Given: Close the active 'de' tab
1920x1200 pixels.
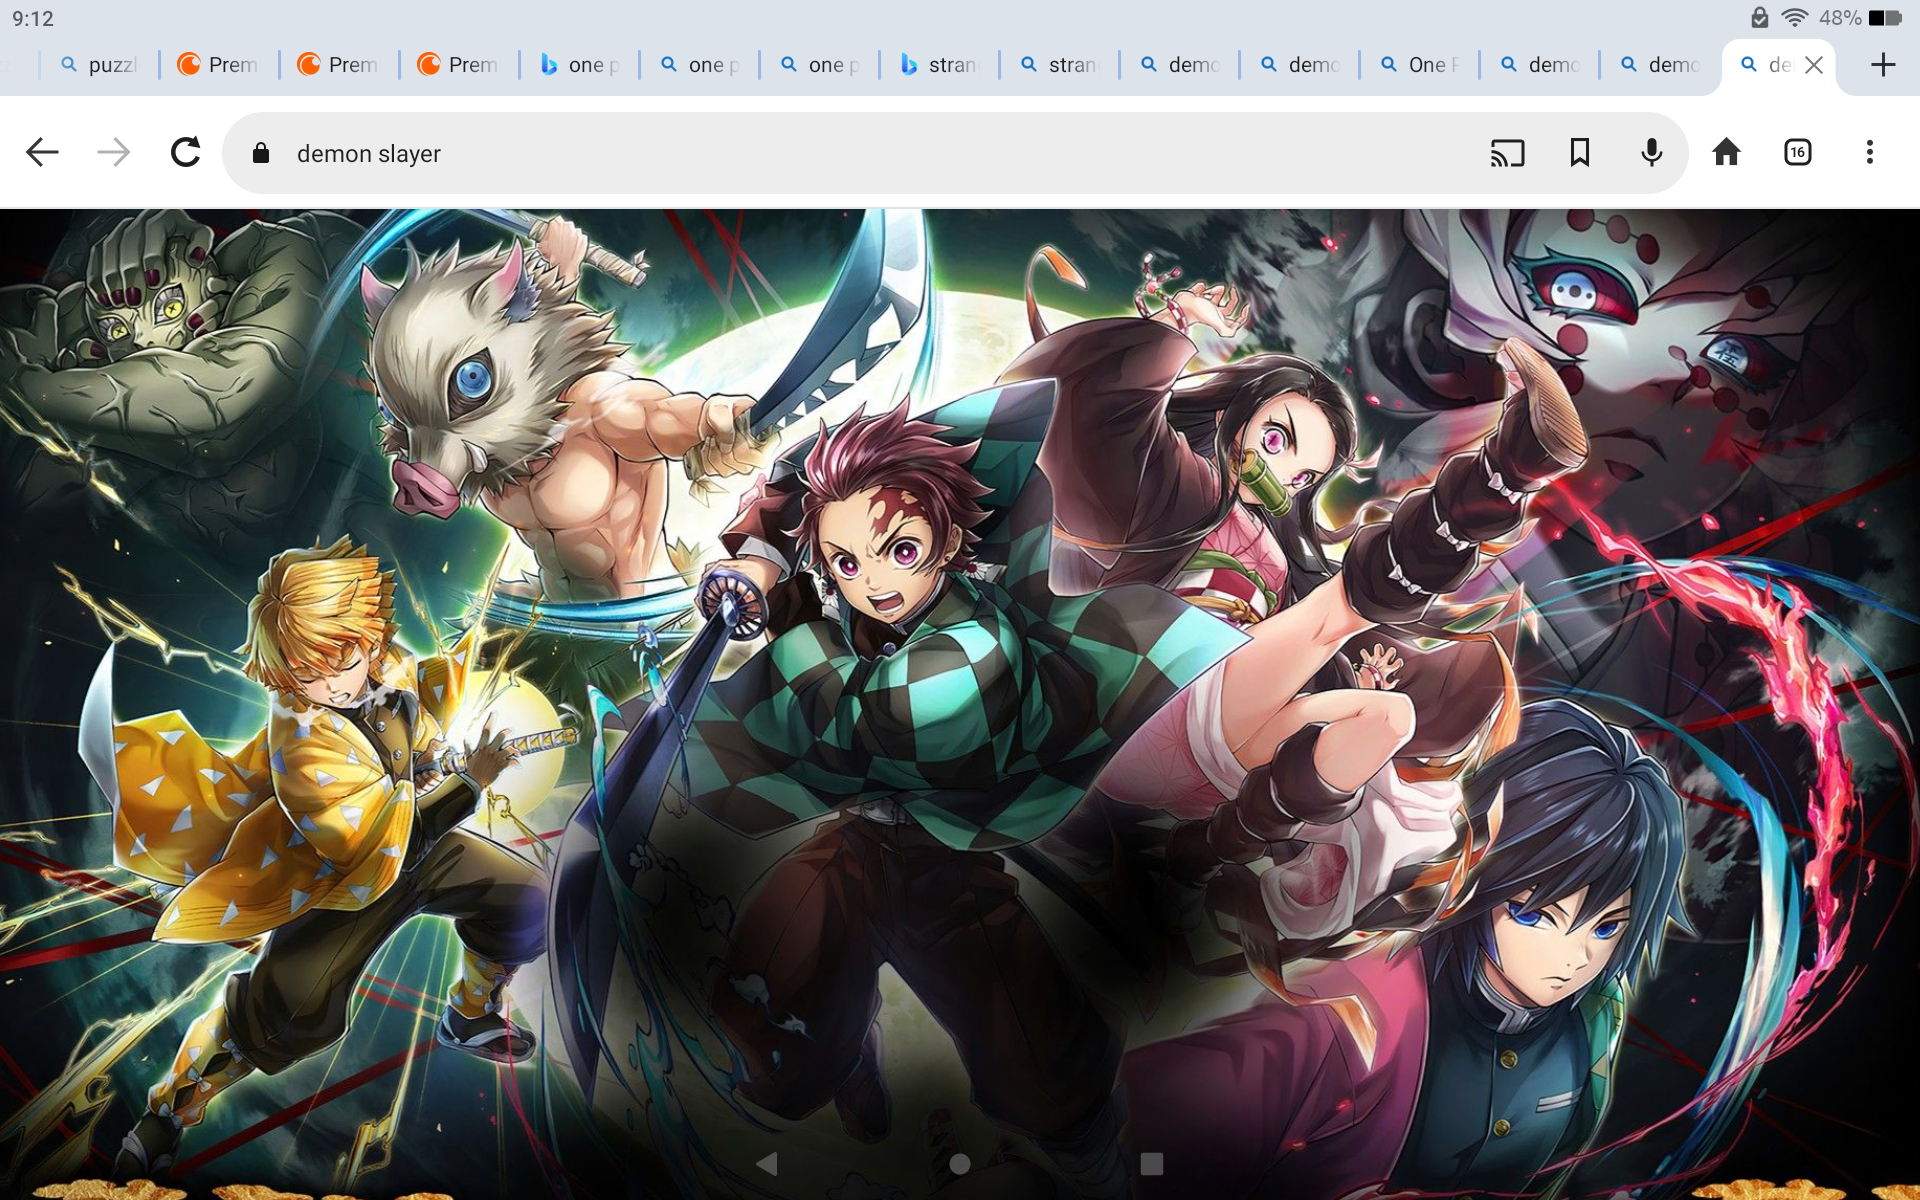Looking at the screenshot, I should coord(1814,65).
